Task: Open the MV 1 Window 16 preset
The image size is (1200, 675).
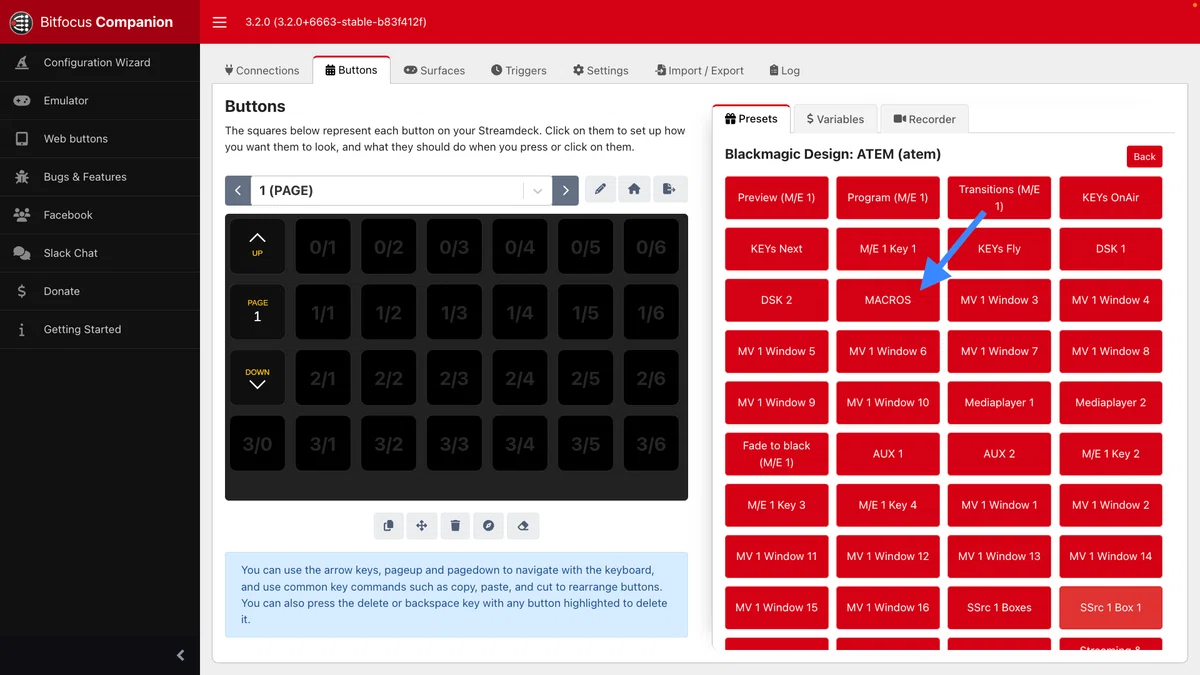Action: coord(888,607)
